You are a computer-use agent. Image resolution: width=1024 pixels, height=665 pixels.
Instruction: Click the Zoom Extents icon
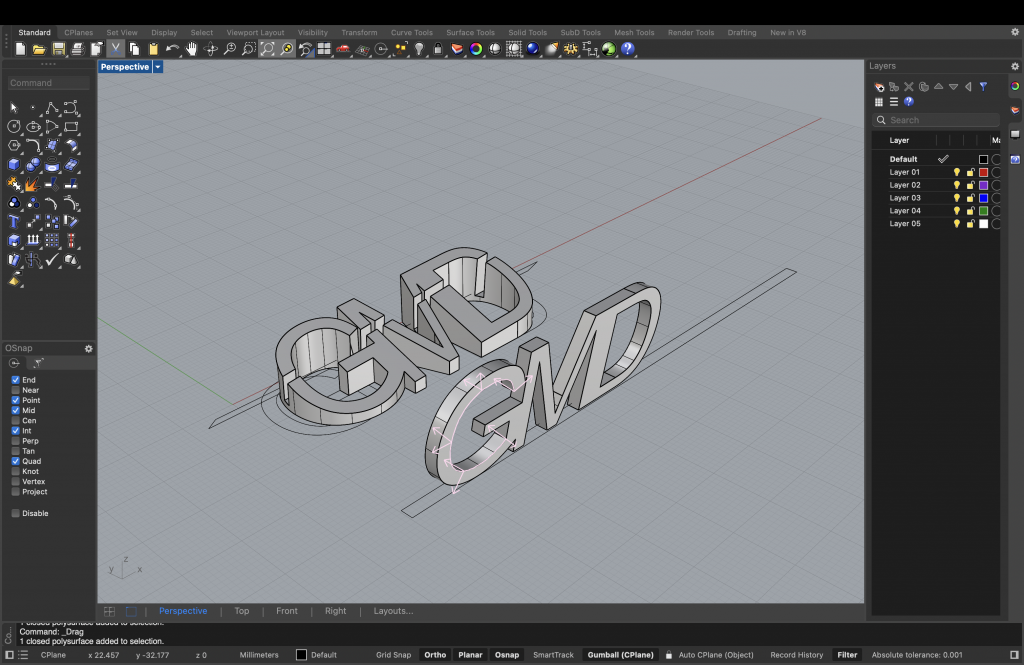click(x=268, y=49)
